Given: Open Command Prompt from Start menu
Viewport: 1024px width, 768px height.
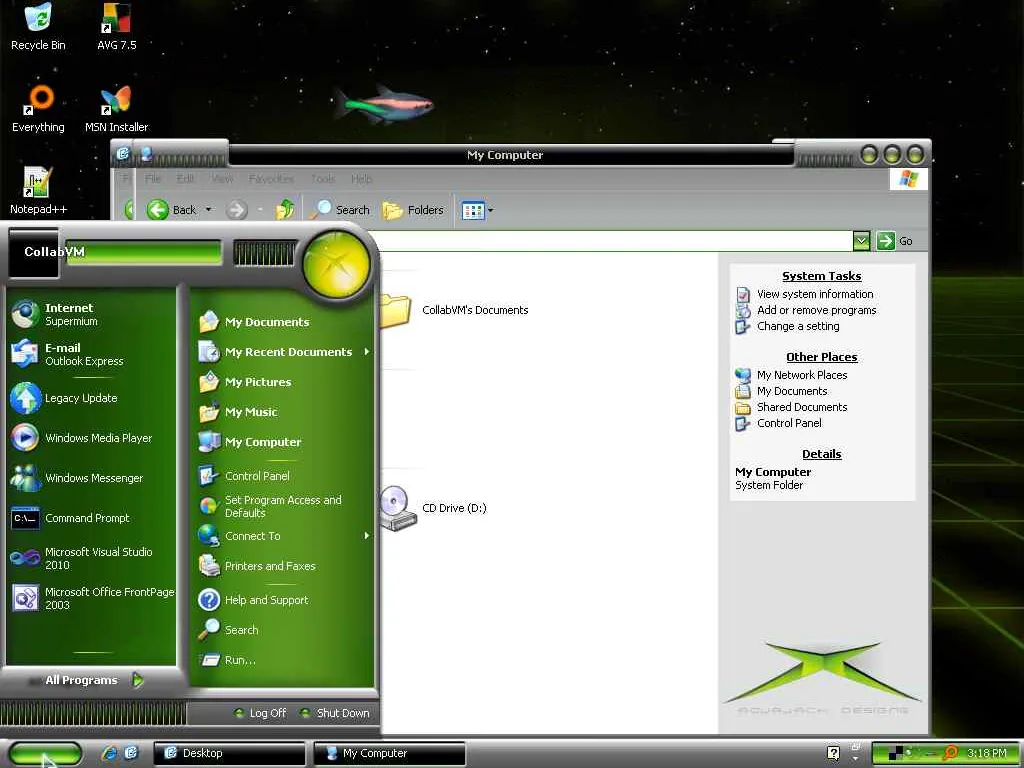Looking at the screenshot, I should (x=90, y=518).
